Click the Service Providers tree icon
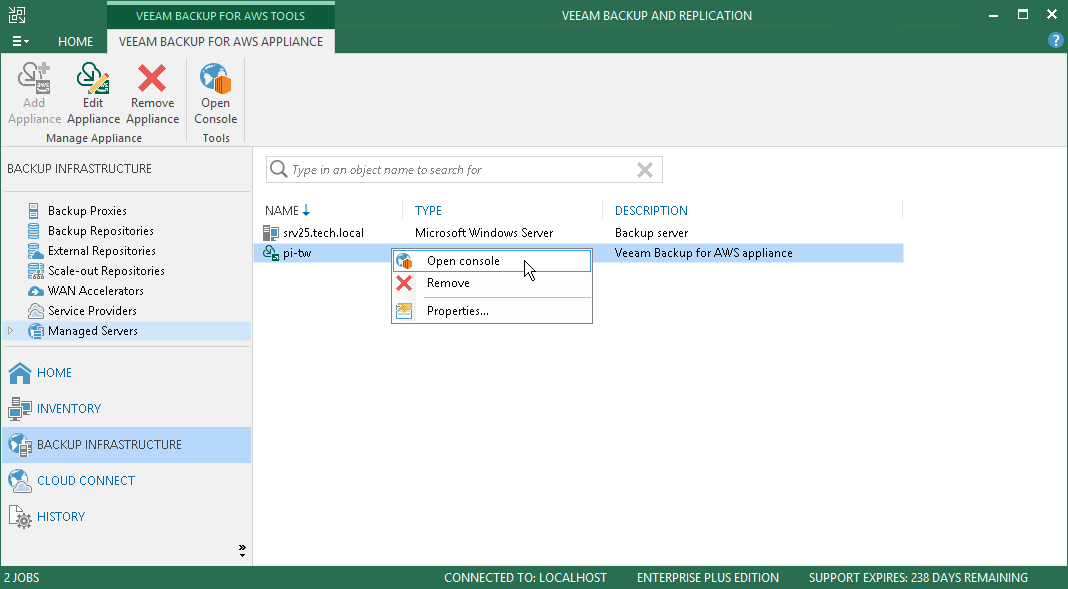 pyautogui.click(x=35, y=311)
